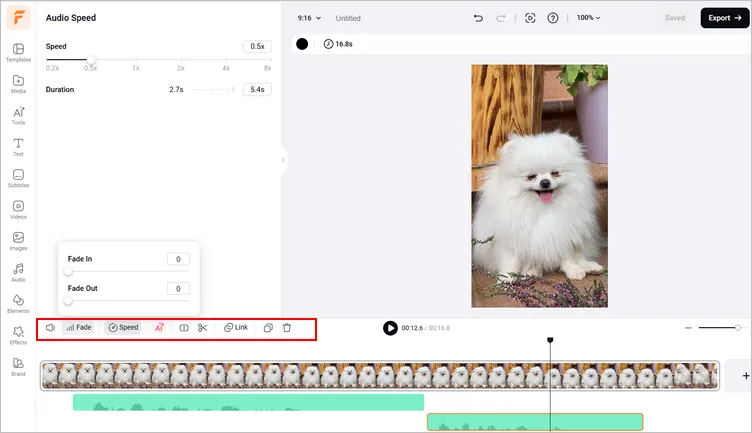Click the audio Speed slider handle

pyautogui.click(x=91, y=59)
